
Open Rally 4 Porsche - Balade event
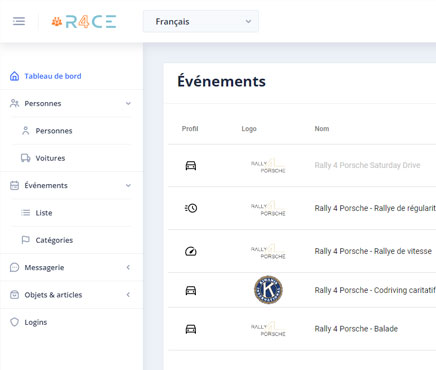[x=356, y=329]
